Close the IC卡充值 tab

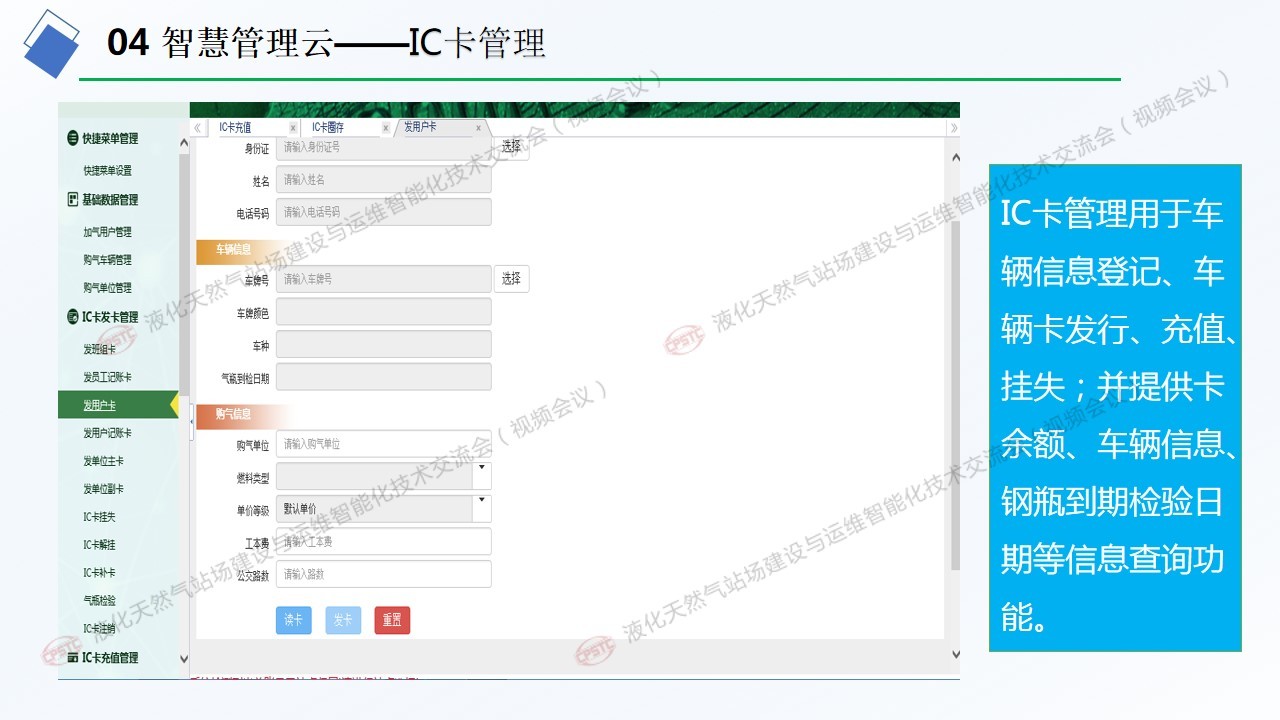click(x=292, y=128)
